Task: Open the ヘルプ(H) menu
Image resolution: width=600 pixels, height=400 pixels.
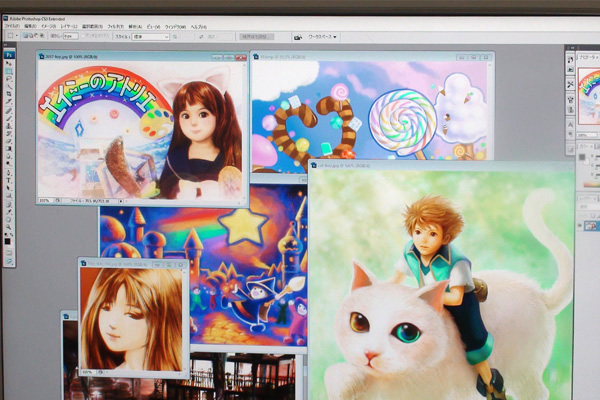Action: pos(199,27)
